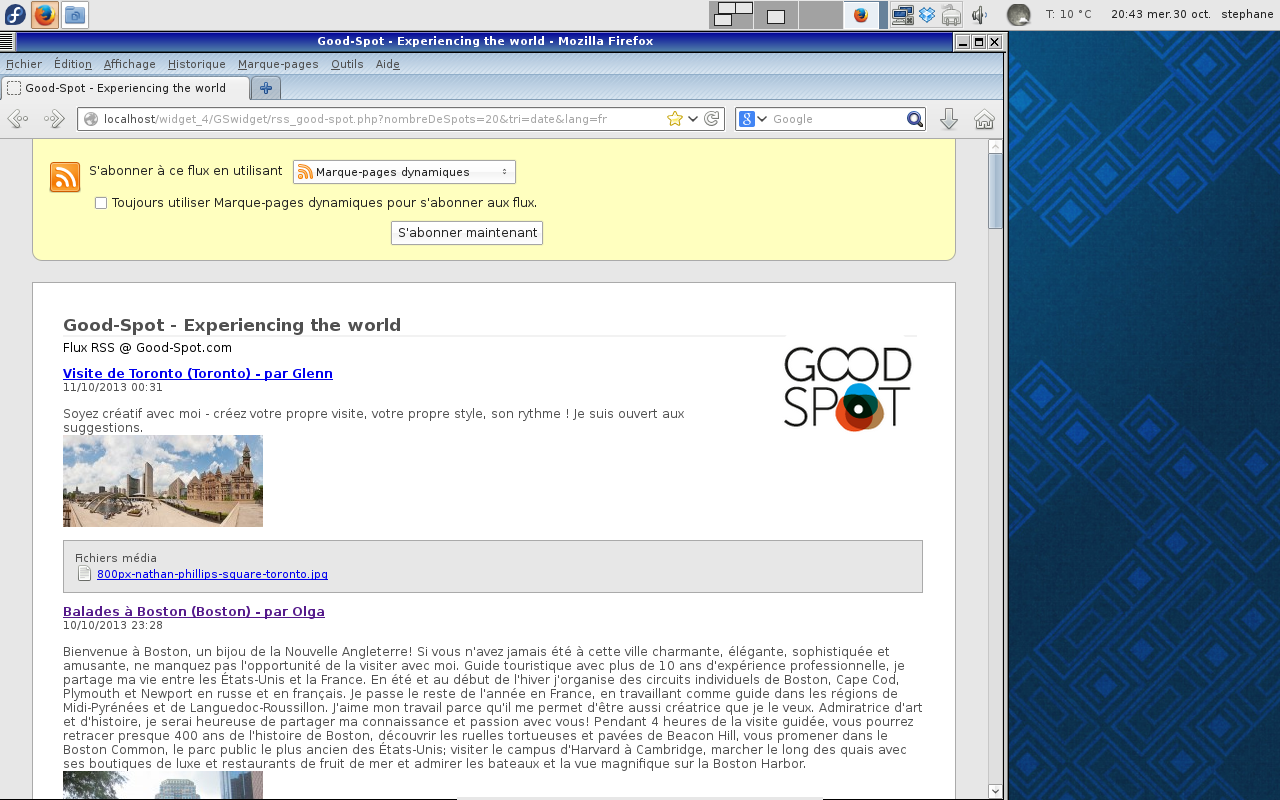Click the search magnifying glass button
Image resolution: width=1280 pixels, height=800 pixels.
pyautogui.click(x=915, y=119)
